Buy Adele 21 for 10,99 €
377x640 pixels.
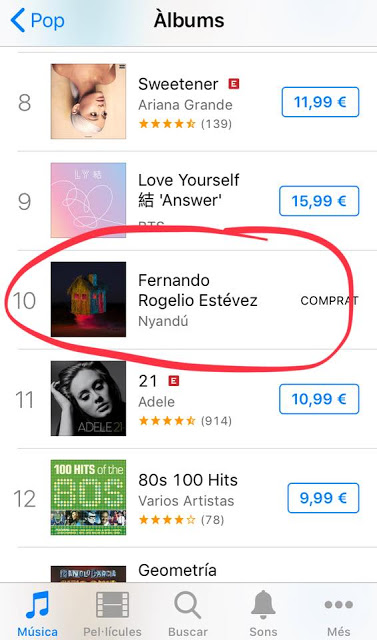(319, 399)
